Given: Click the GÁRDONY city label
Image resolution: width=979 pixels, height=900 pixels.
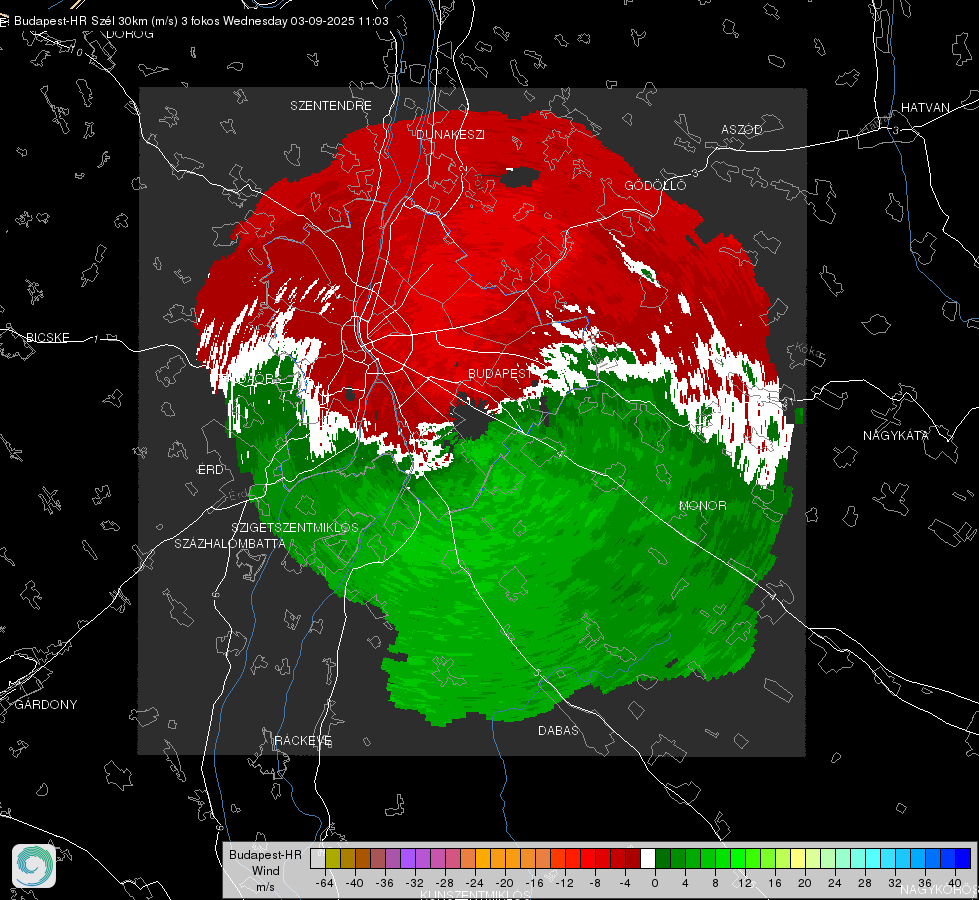Looking at the screenshot, I should [46, 705].
